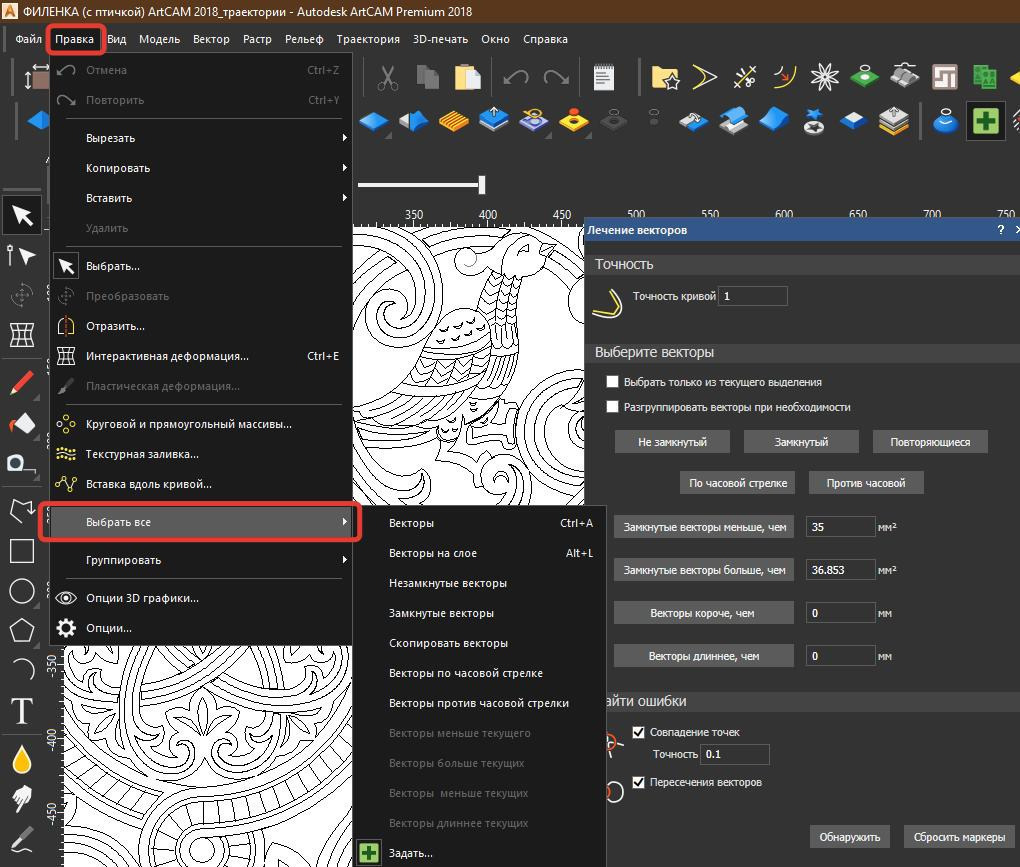The height and width of the screenshot is (867, 1020).
Task: Pick the yellow drop fill tool
Action: point(22,758)
